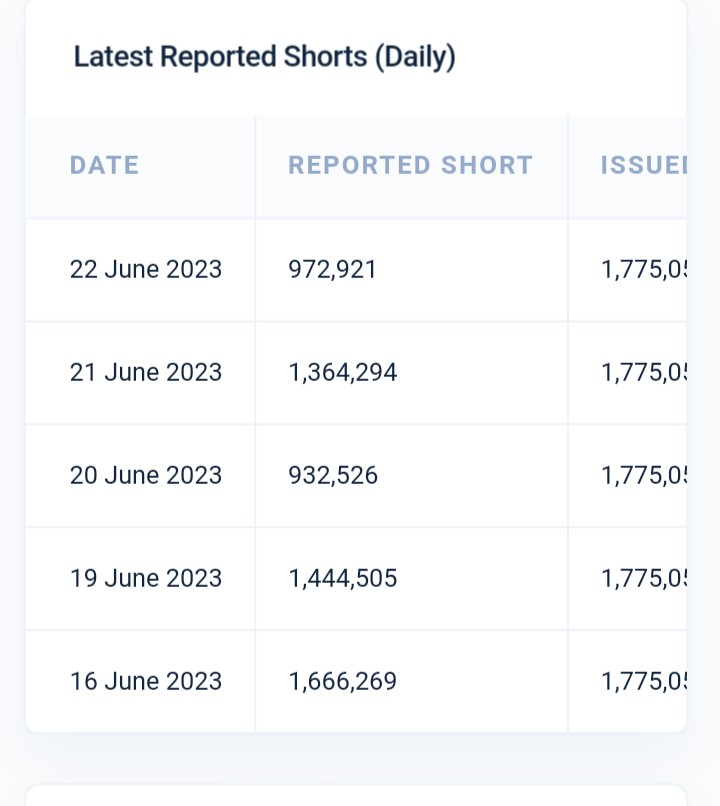Screen dimensions: 720x806
Task: Select the 16 June 2023 date cell
Action: [146, 682]
